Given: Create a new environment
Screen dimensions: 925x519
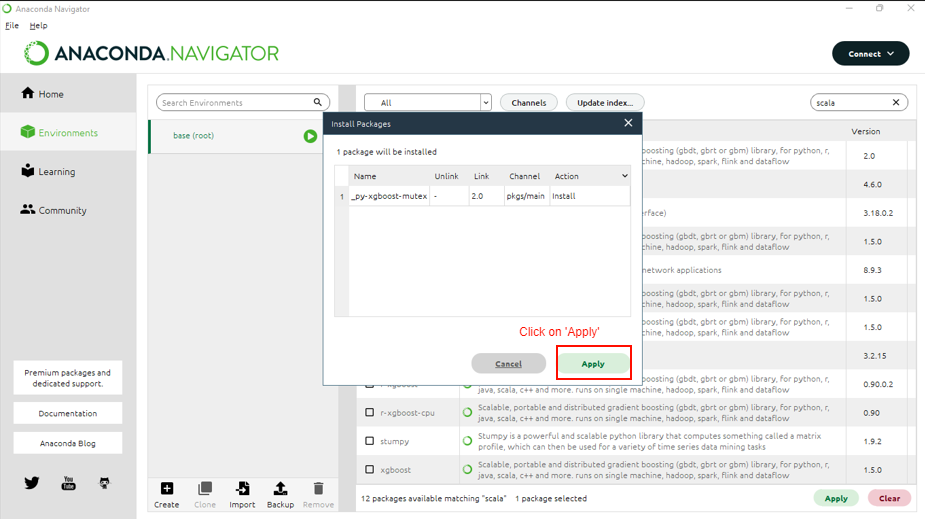Looking at the screenshot, I should click(167, 495).
